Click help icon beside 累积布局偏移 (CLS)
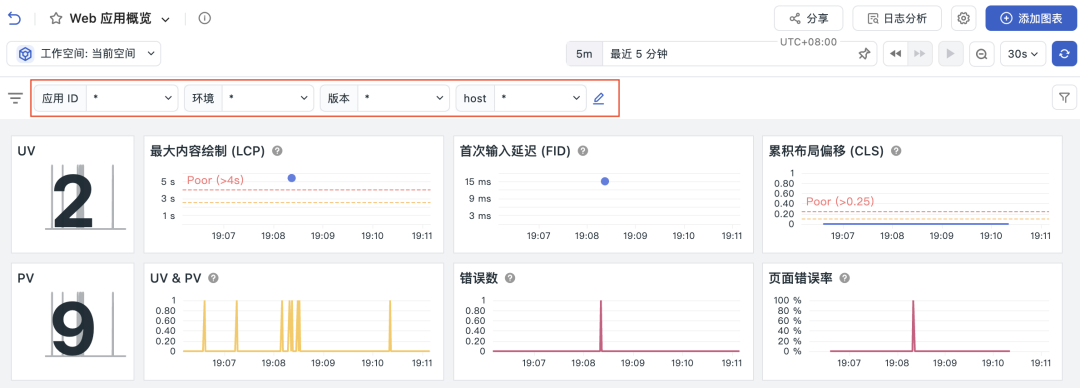Image resolution: width=1080 pixels, height=388 pixels. pos(896,151)
